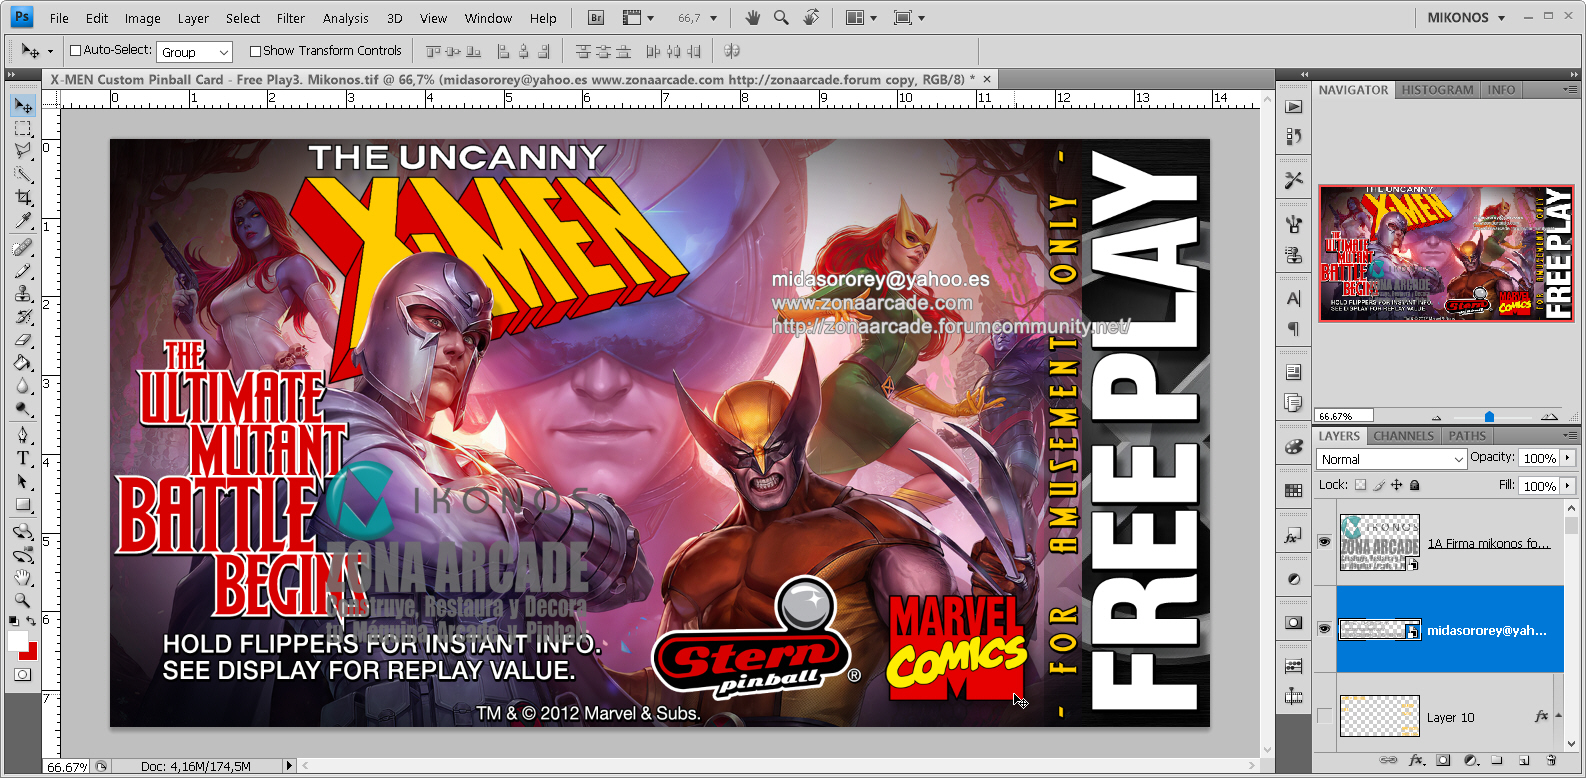The height and width of the screenshot is (778, 1586).
Task: Enable Show Transform Controls checkbox
Action: (255, 51)
